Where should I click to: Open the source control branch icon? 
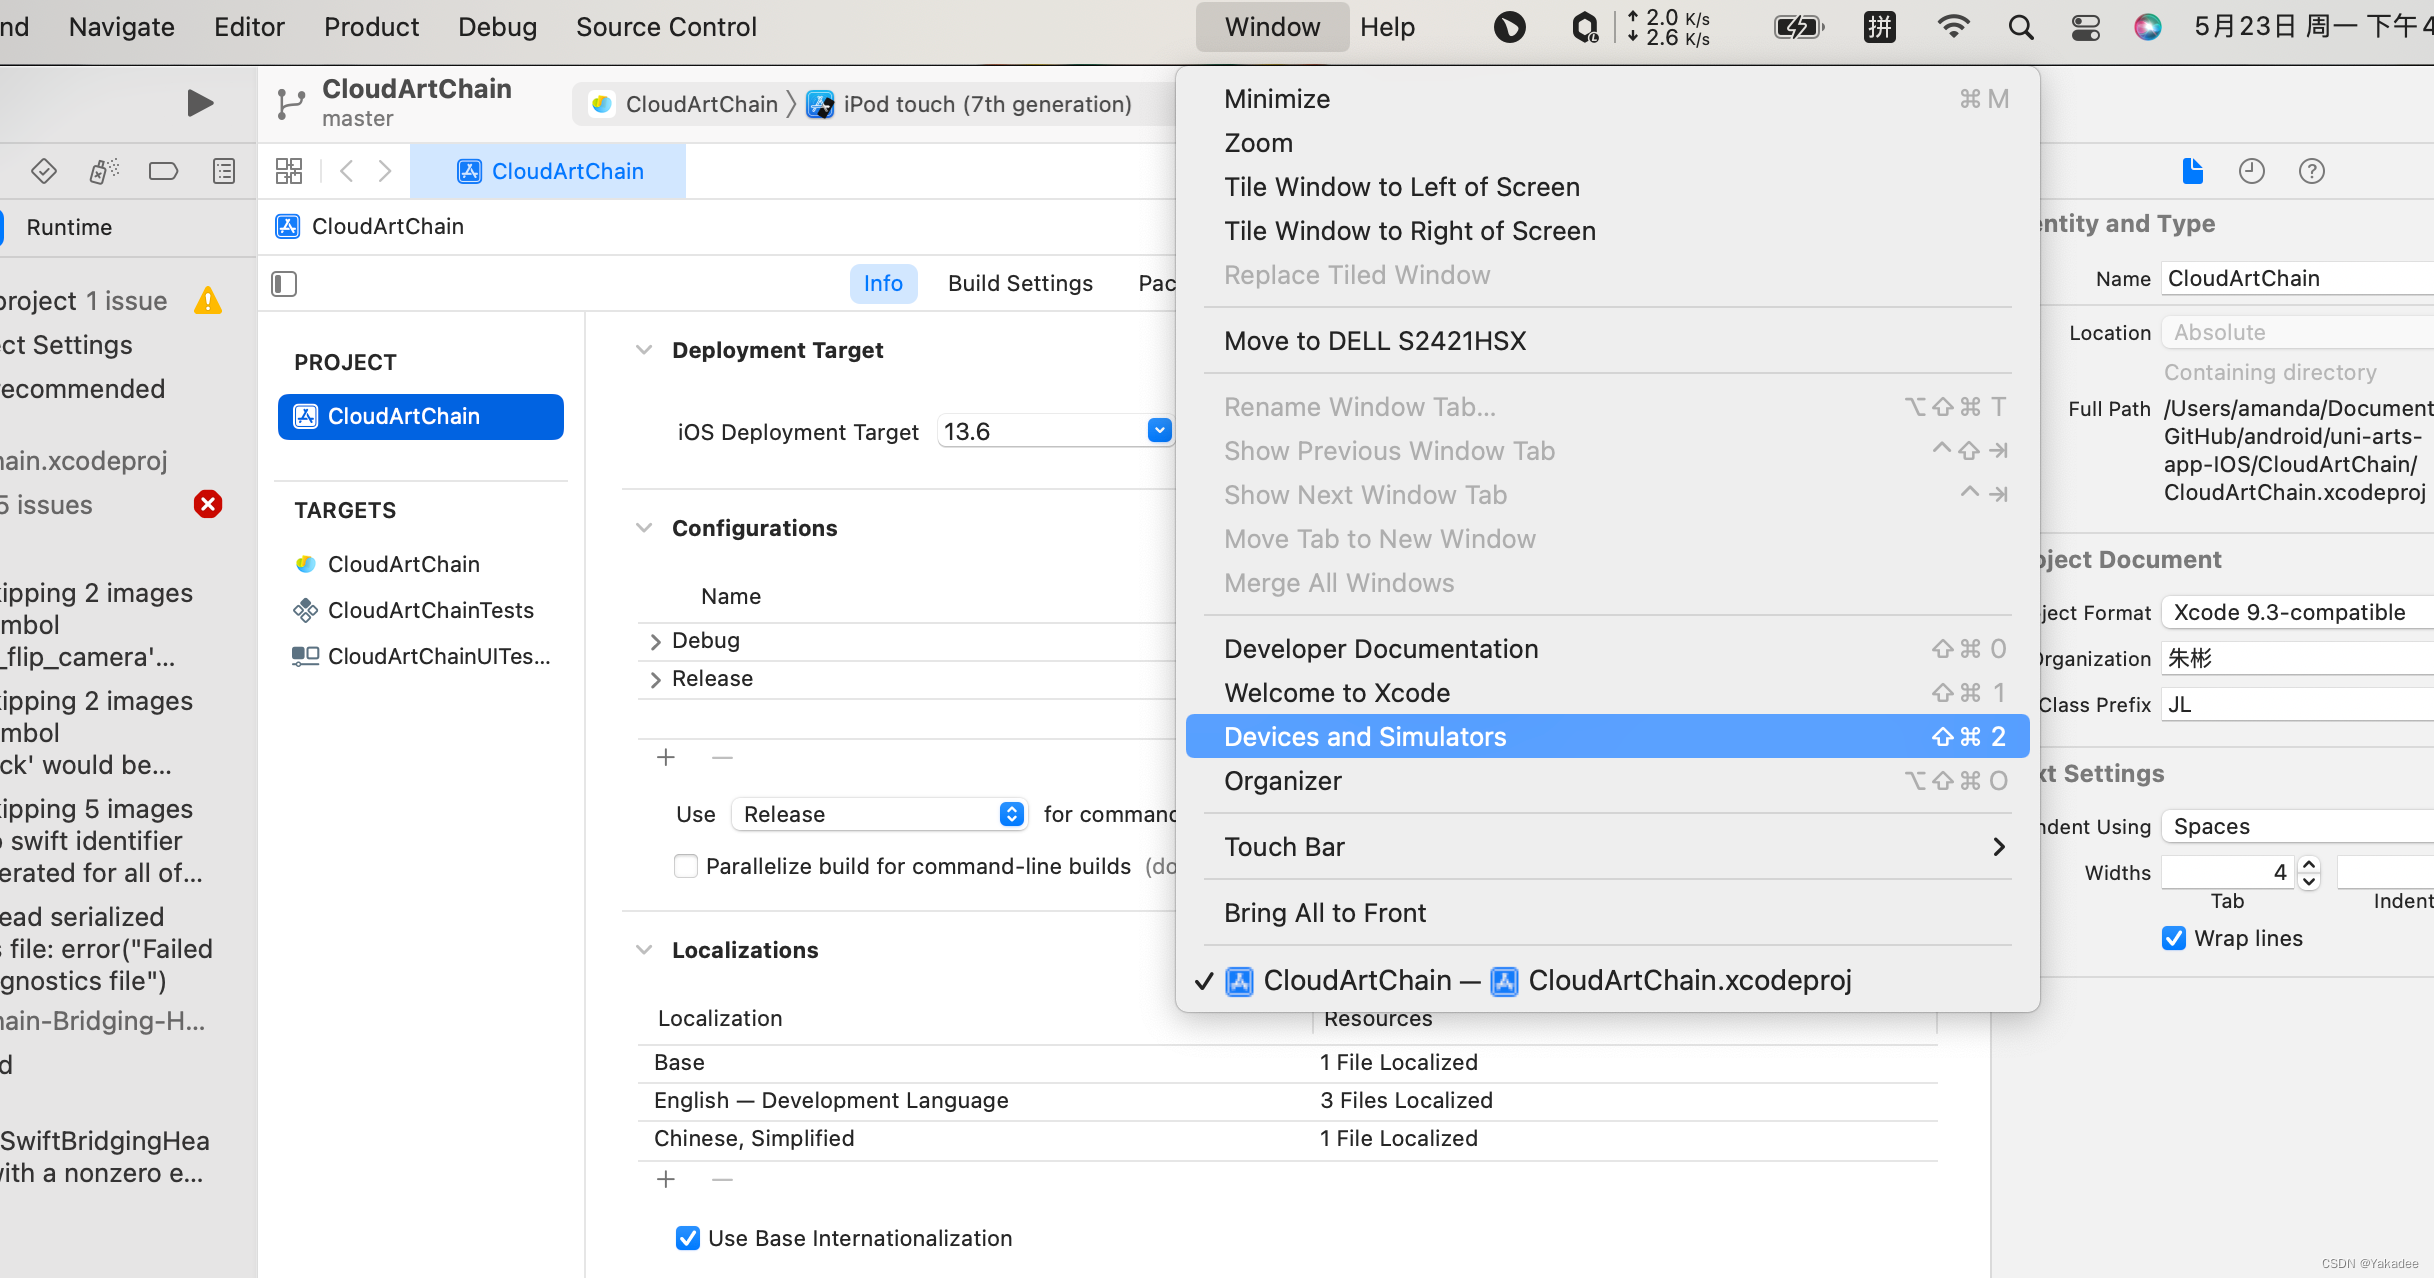(290, 103)
